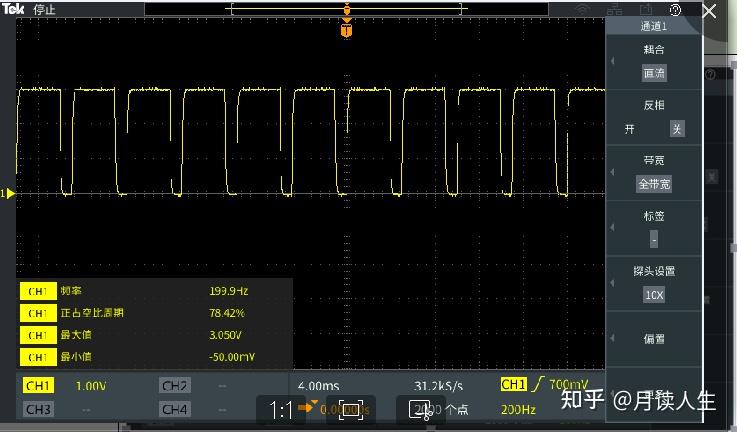The height and width of the screenshot is (432, 737).
Task: Click the network connection icon
Action: point(613,9)
